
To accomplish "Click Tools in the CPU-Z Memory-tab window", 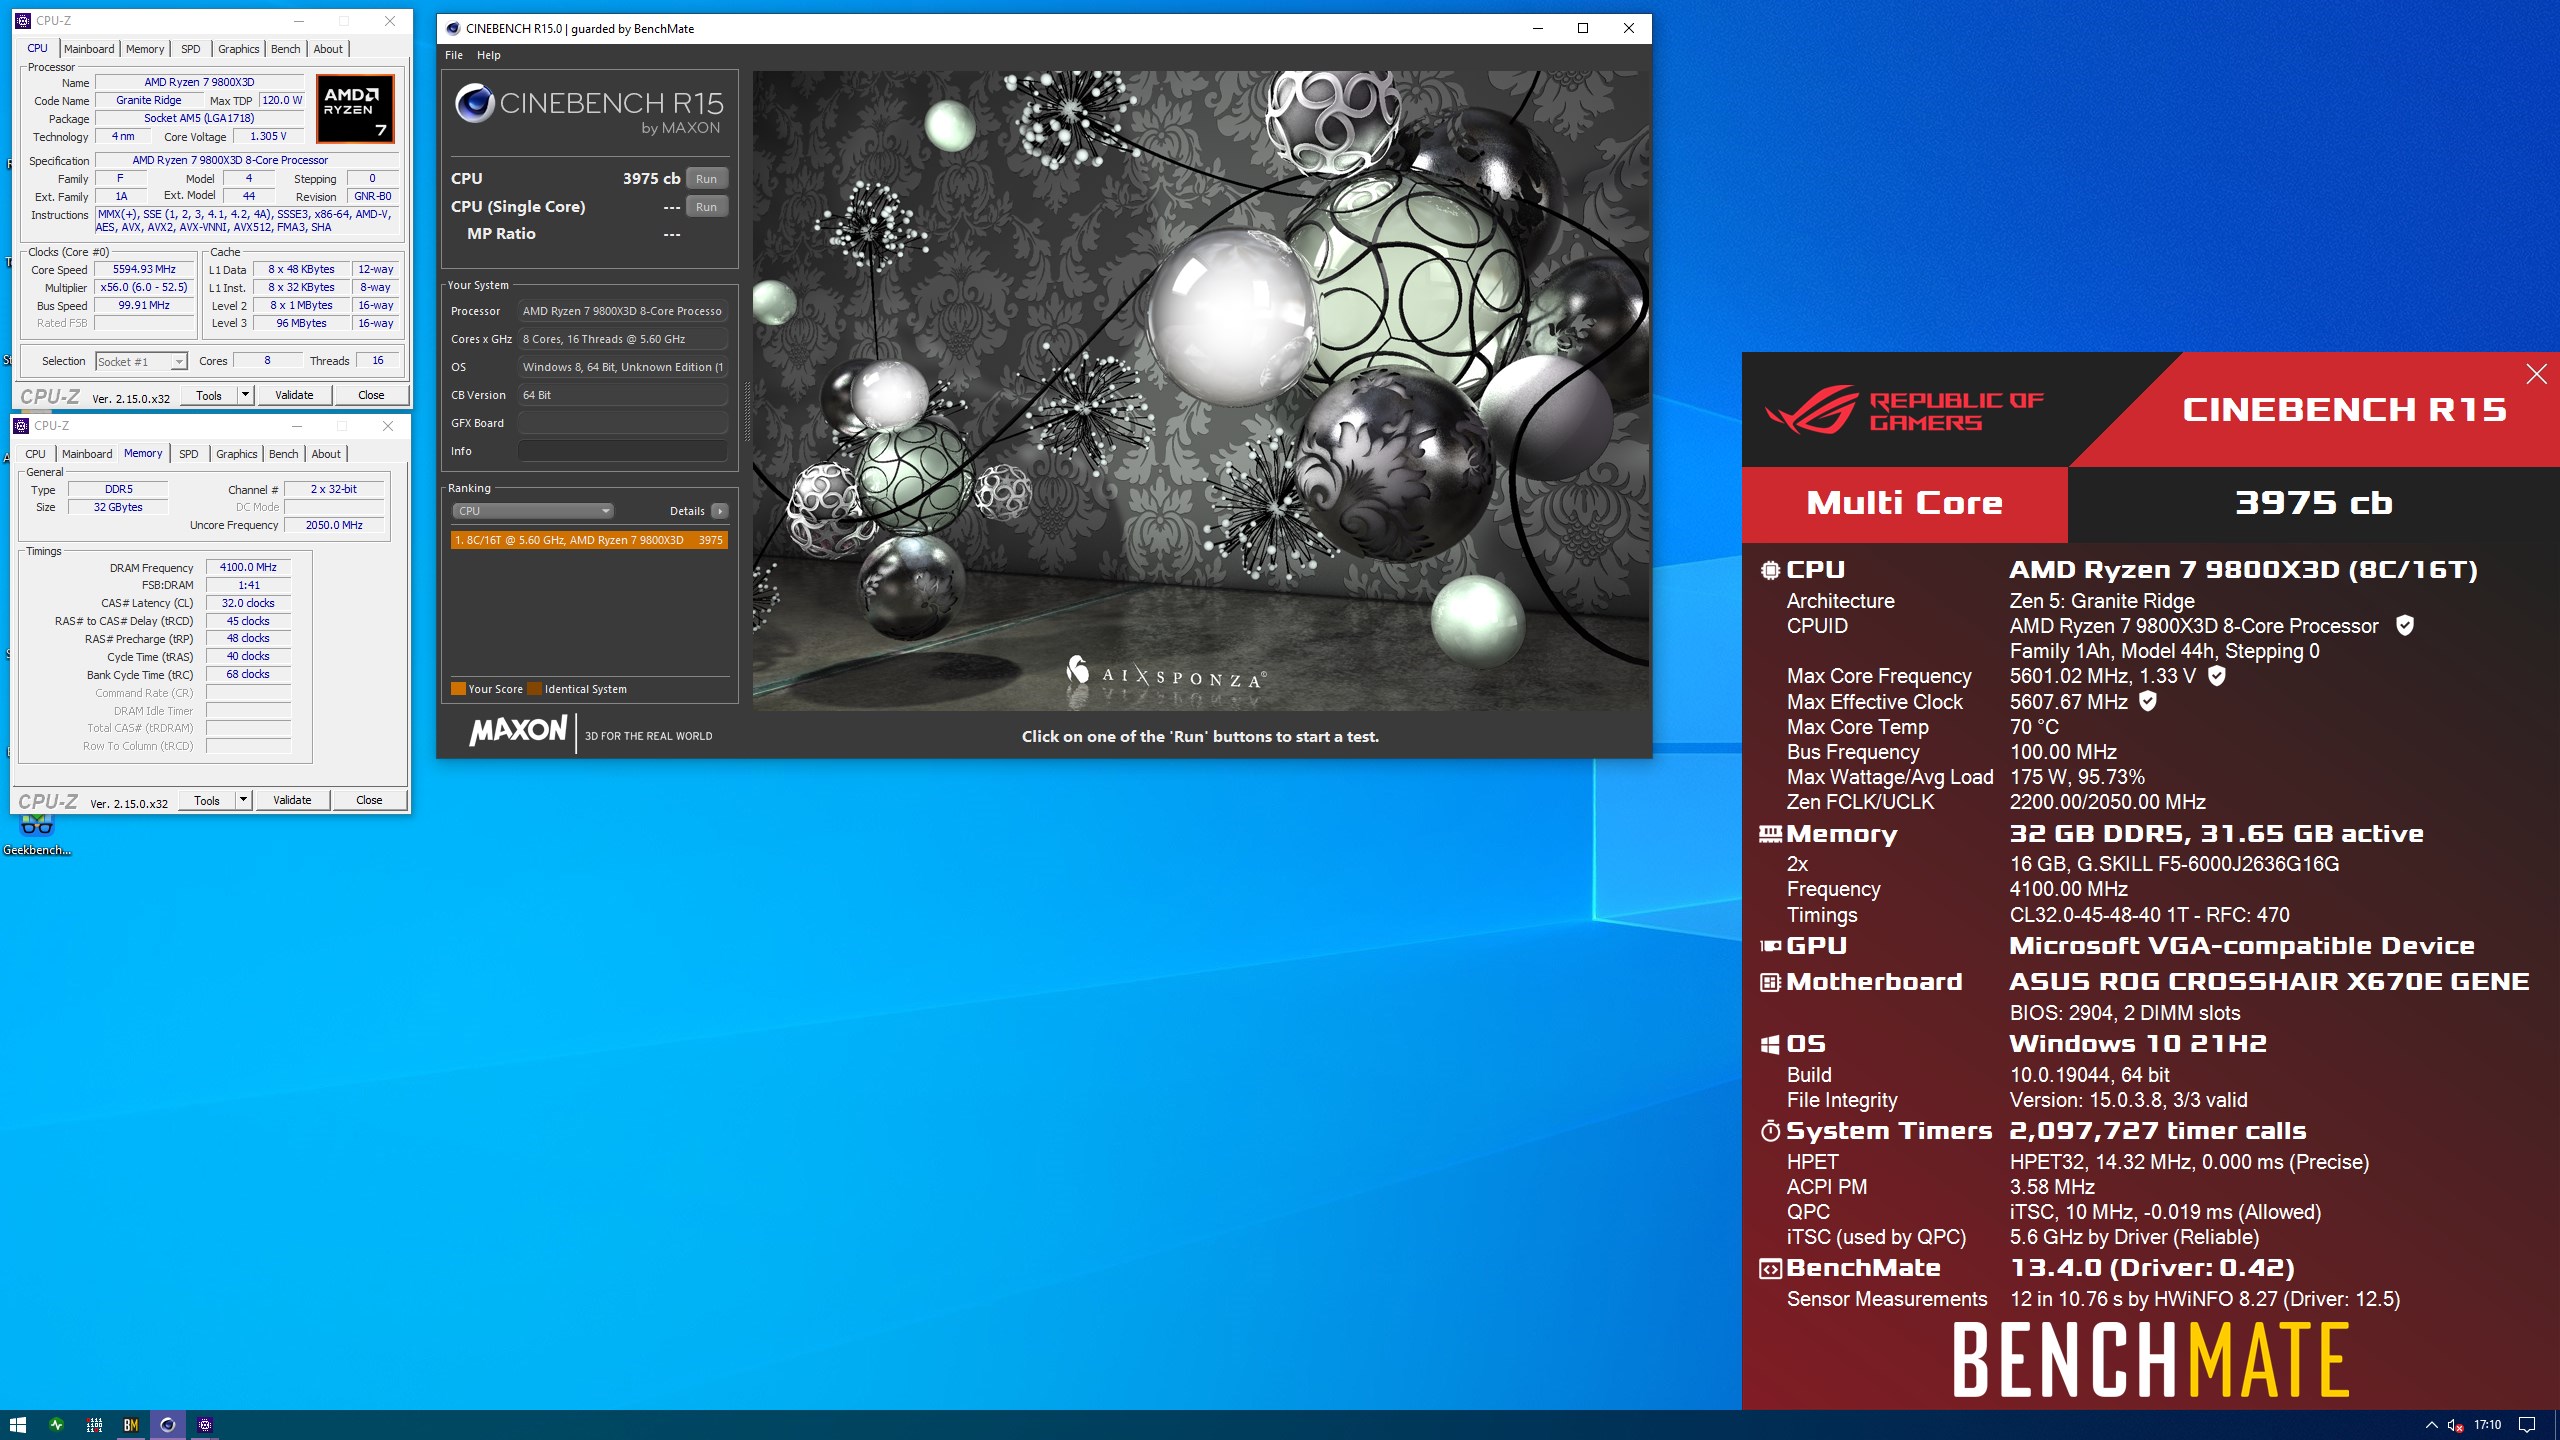I will 207,800.
